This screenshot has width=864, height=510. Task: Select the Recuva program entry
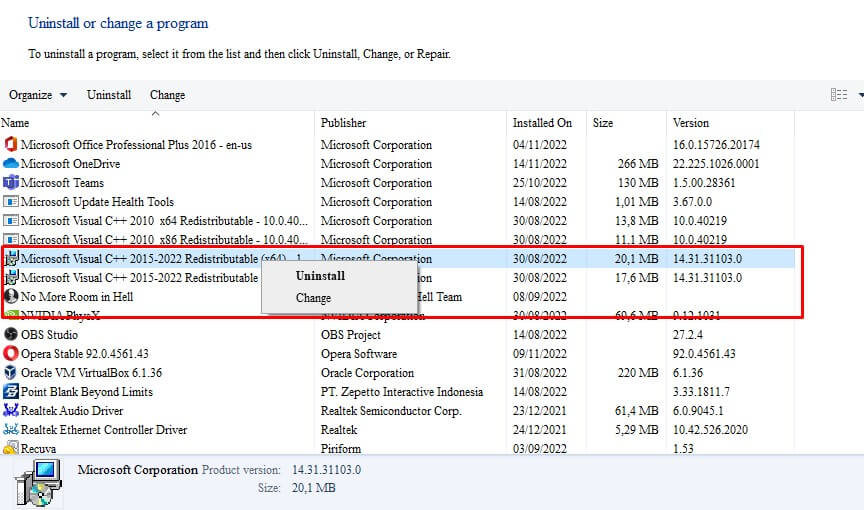(37, 449)
